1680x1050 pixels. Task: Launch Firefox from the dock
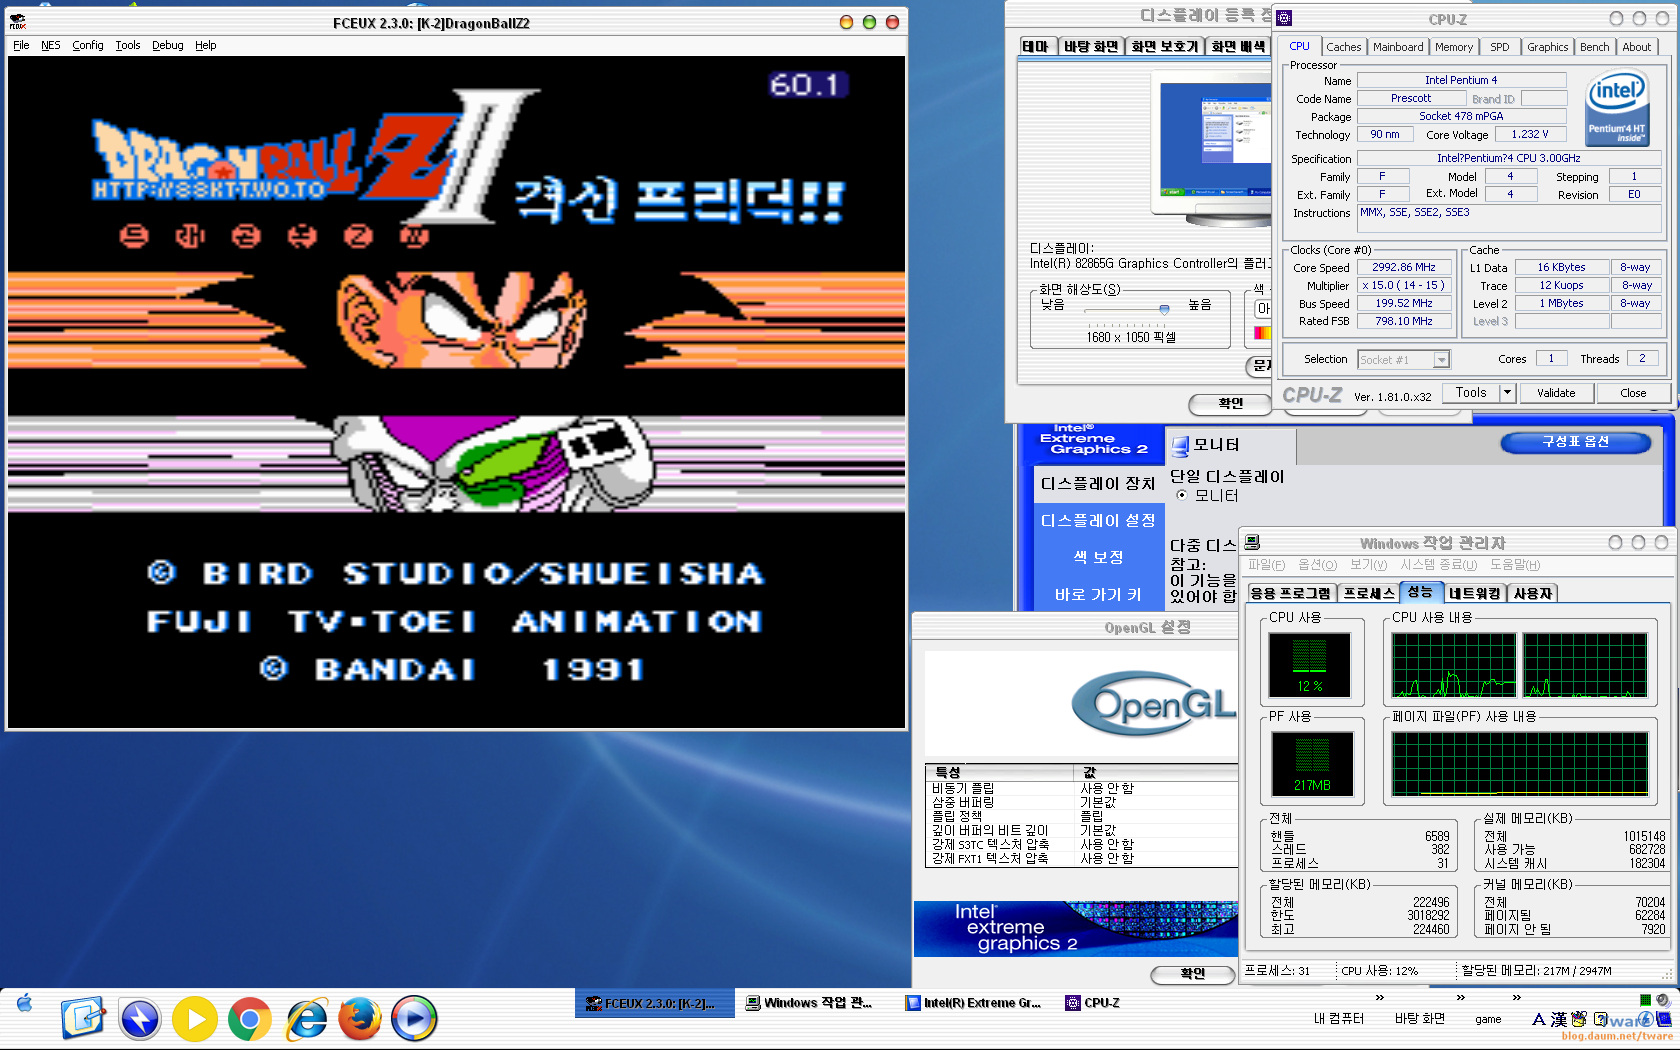point(360,1019)
